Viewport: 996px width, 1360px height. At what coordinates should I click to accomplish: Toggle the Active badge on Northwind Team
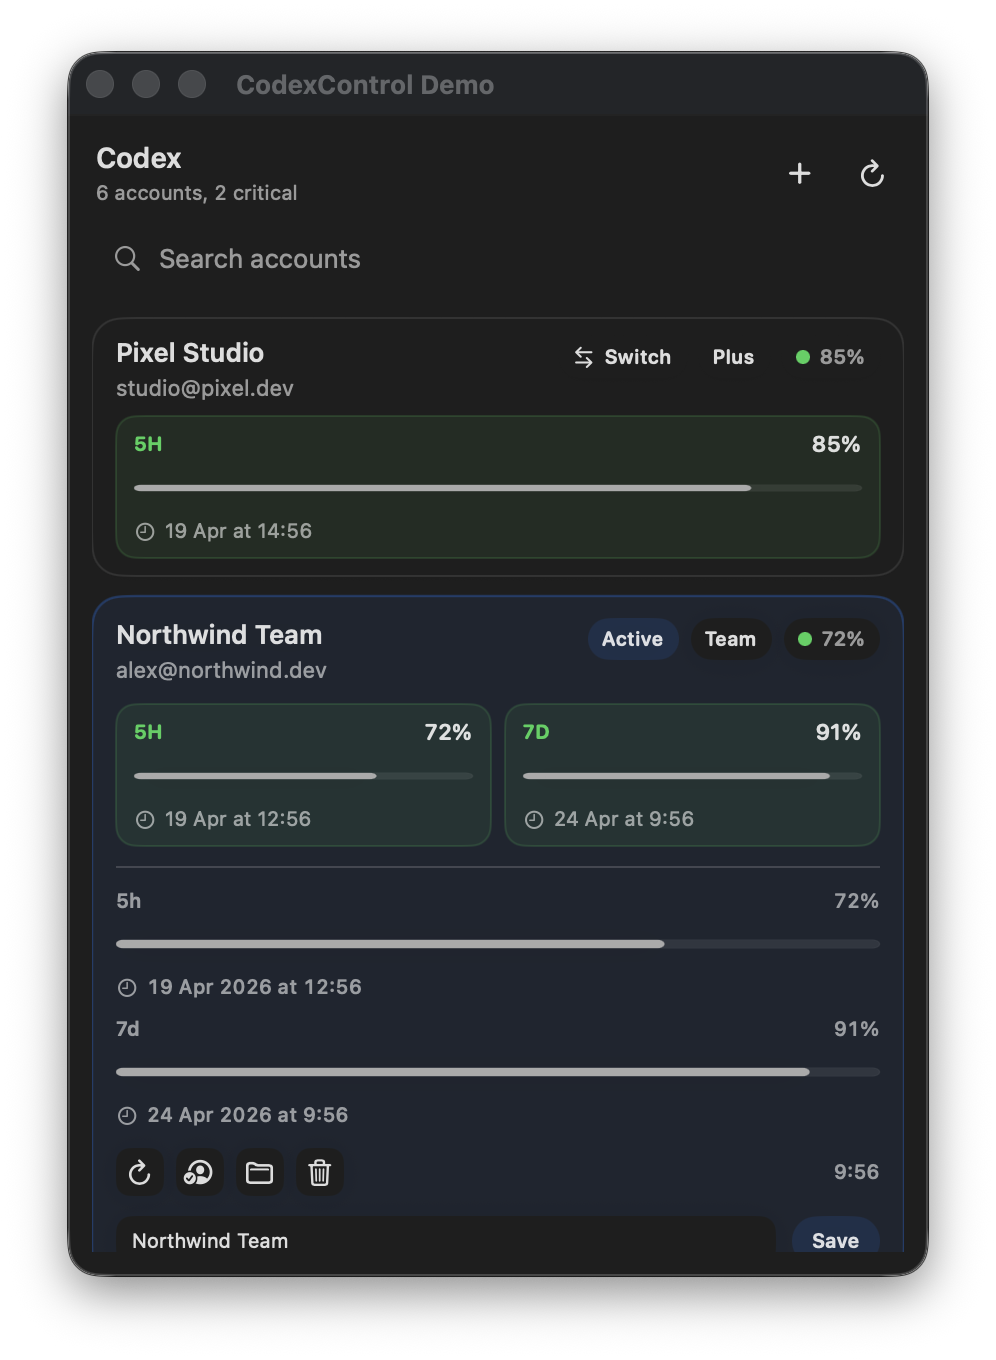(x=632, y=639)
